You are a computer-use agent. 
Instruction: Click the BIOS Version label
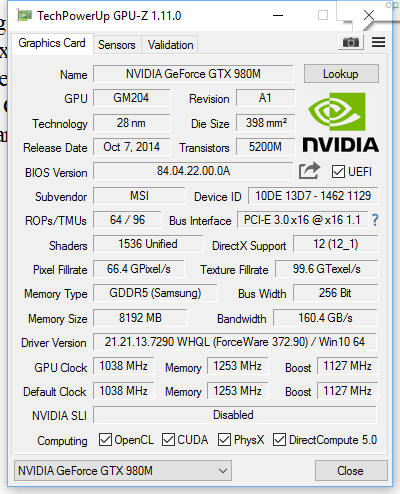click(x=56, y=173)
